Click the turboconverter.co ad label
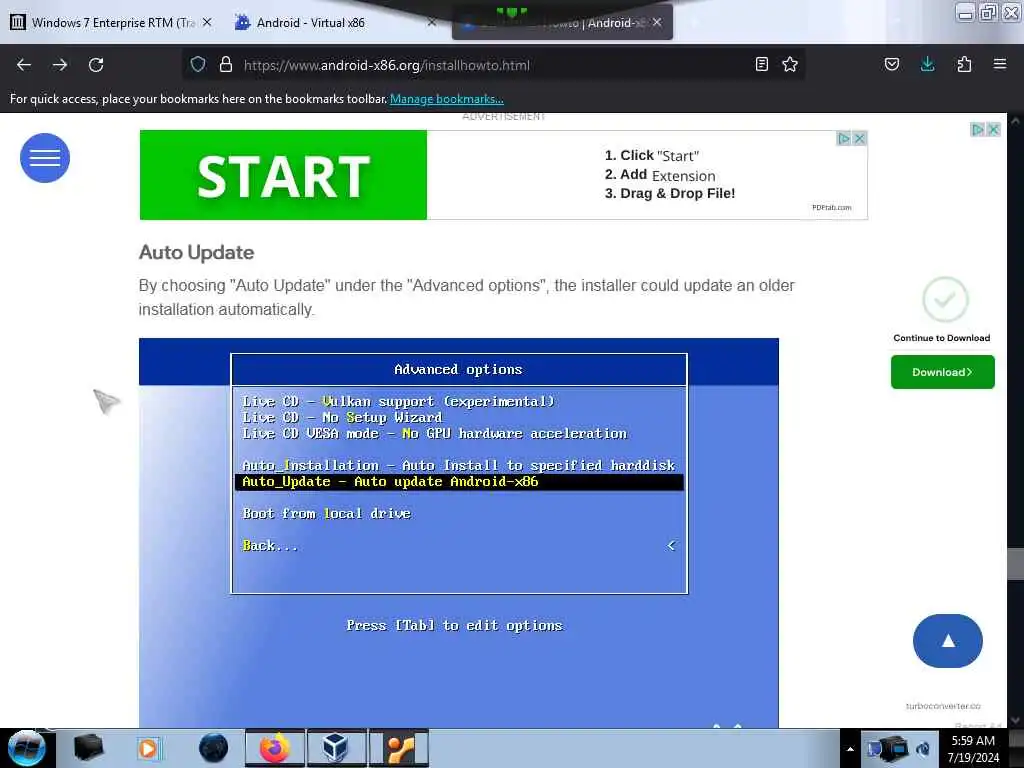This screenshot has height=768, width=1024. (943, 706)
